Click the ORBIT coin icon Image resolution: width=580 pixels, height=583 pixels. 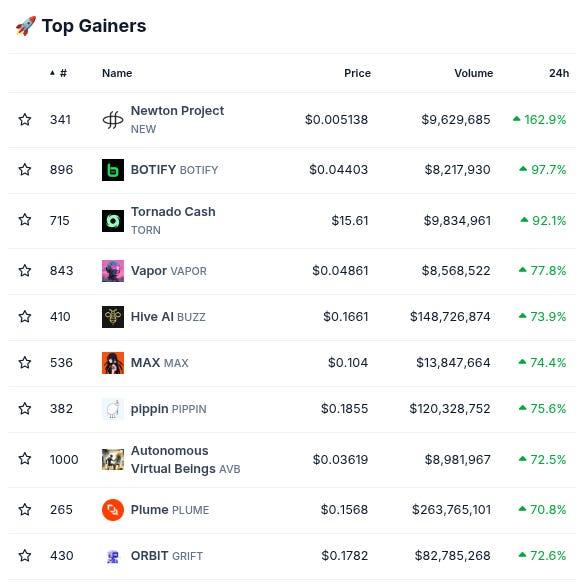pos(113,556)
